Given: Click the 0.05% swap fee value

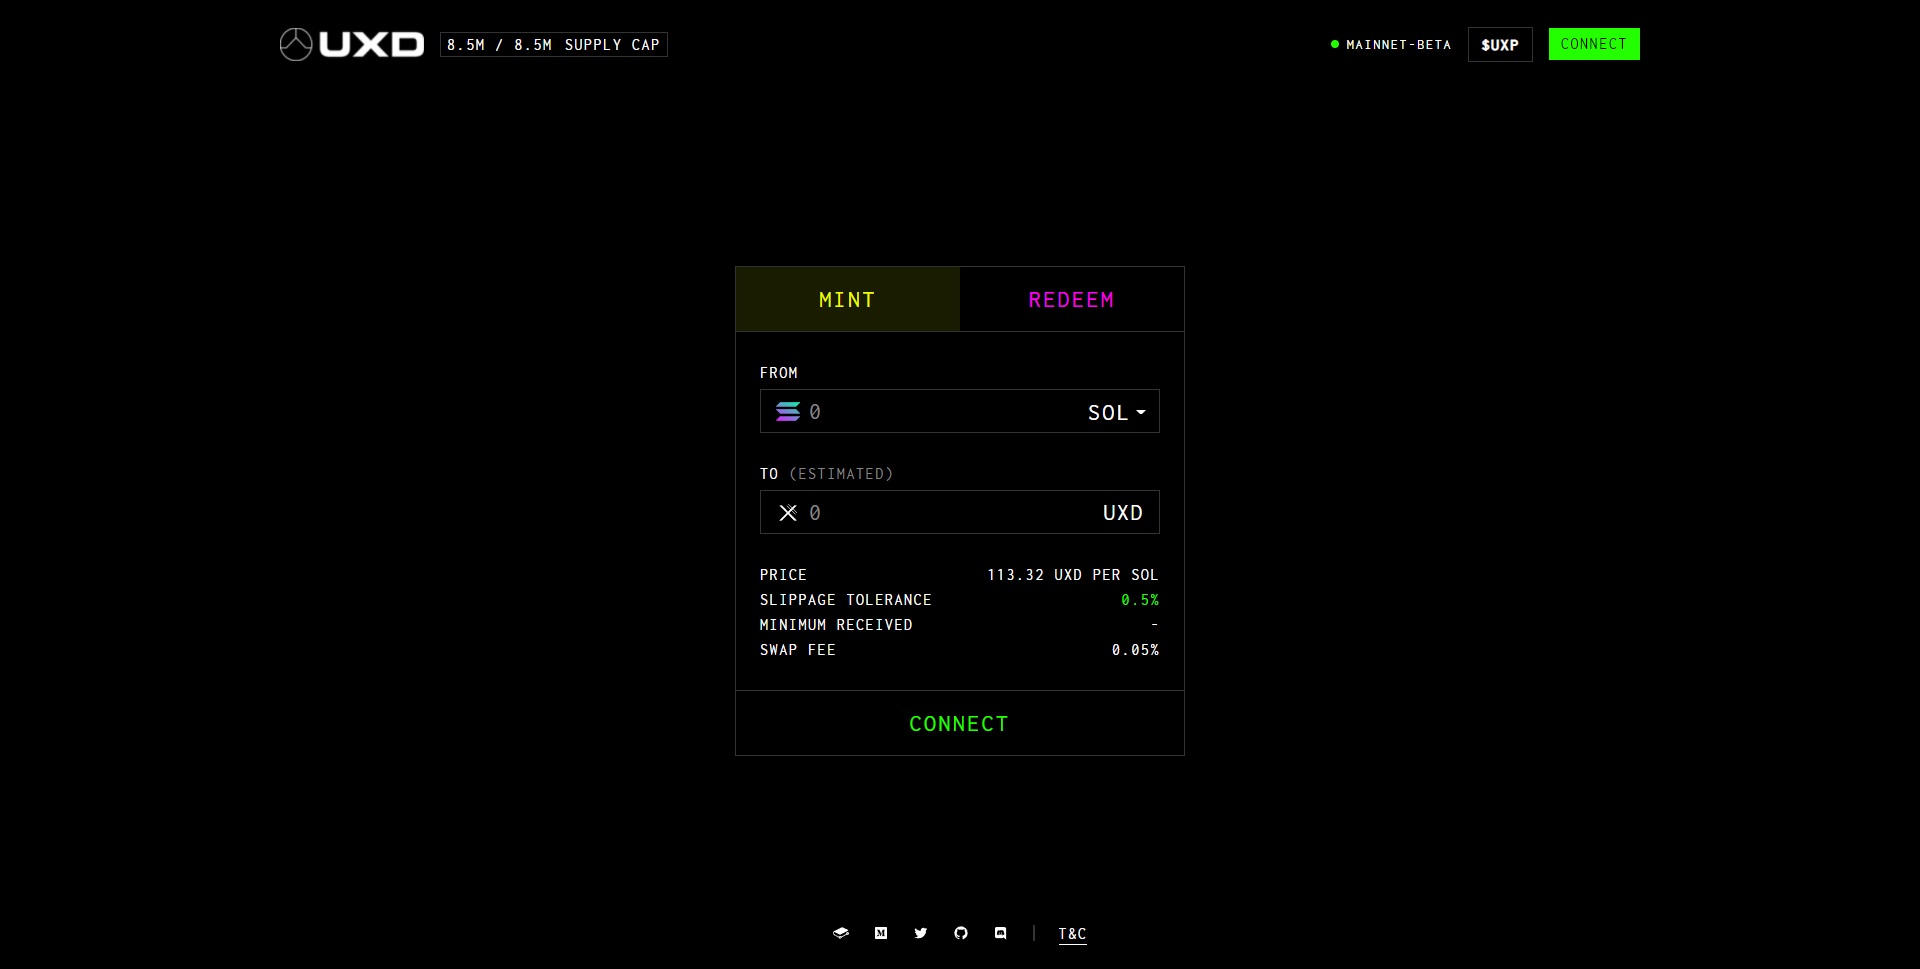Looking at the screenshot, I should [x=1136, y=650].
